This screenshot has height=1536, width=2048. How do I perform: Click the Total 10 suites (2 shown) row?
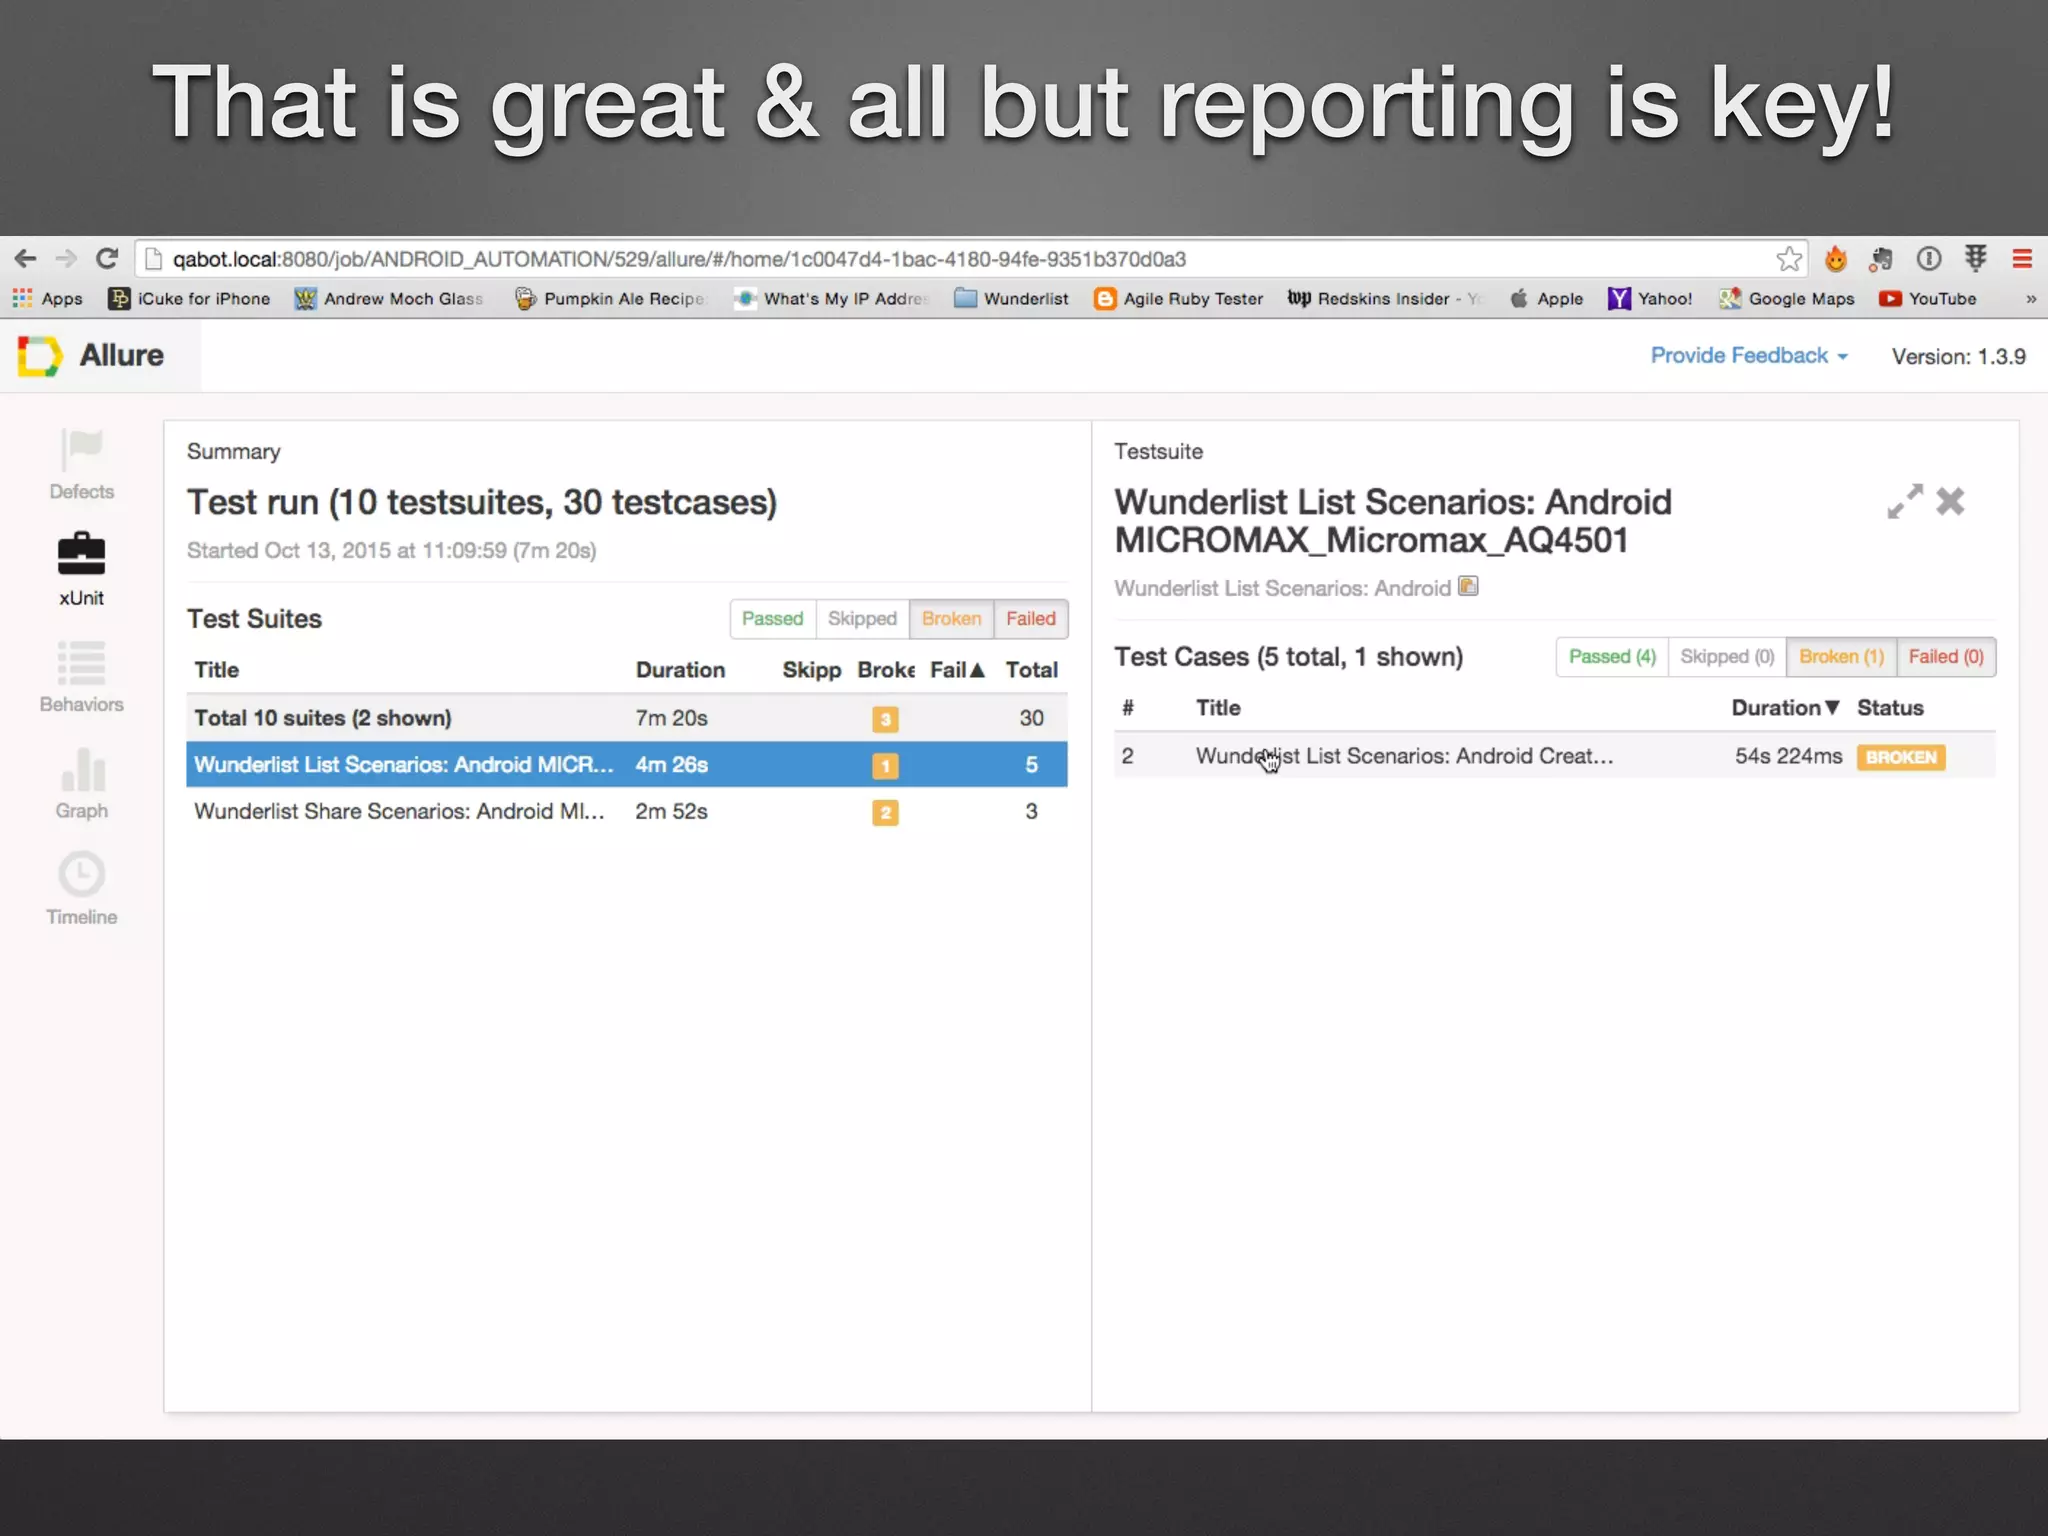[627, 718]
